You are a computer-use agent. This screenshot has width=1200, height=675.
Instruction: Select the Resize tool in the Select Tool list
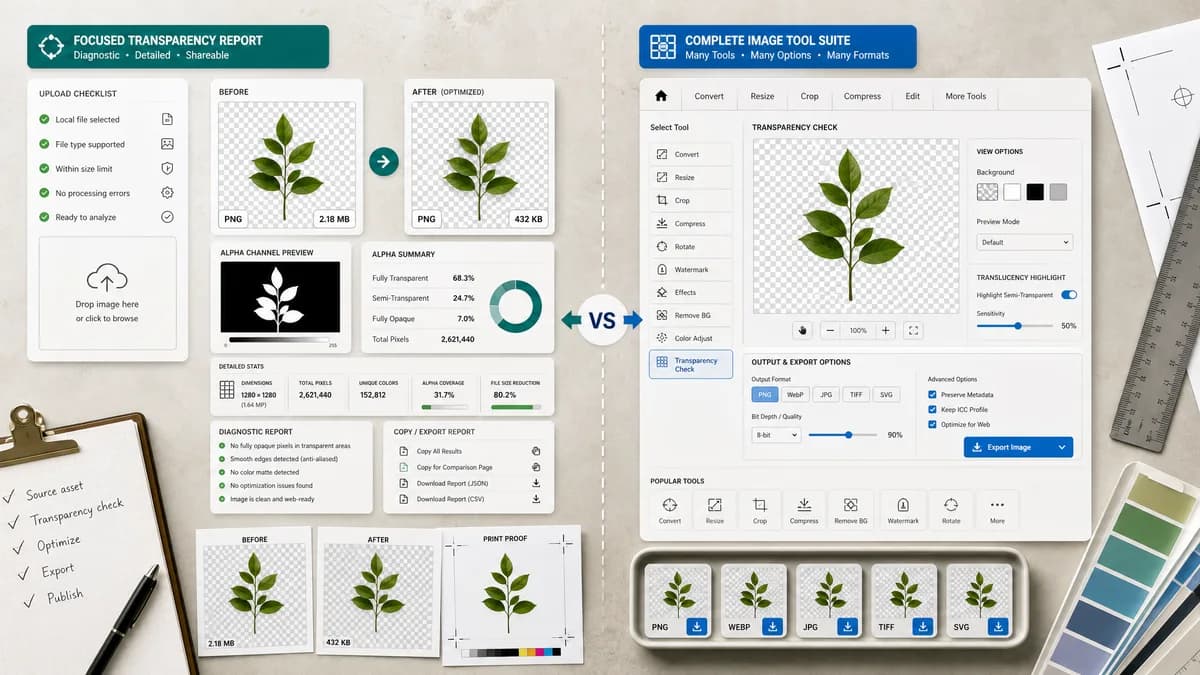tap(690, 177)
